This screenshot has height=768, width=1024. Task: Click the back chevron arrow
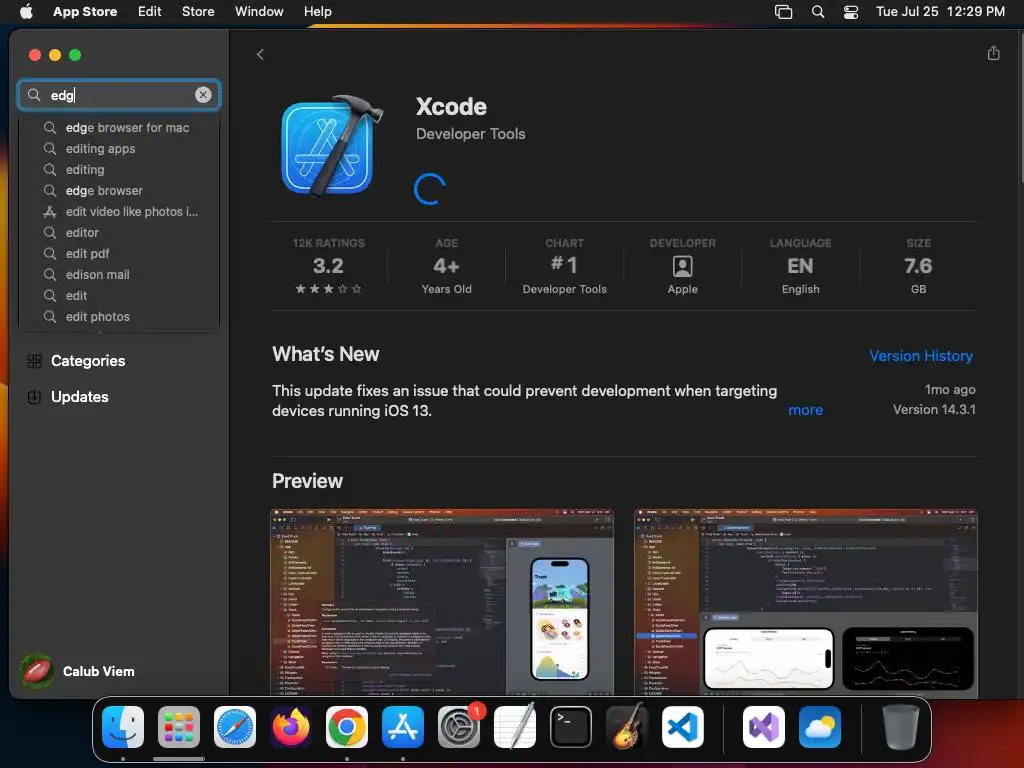260,54
